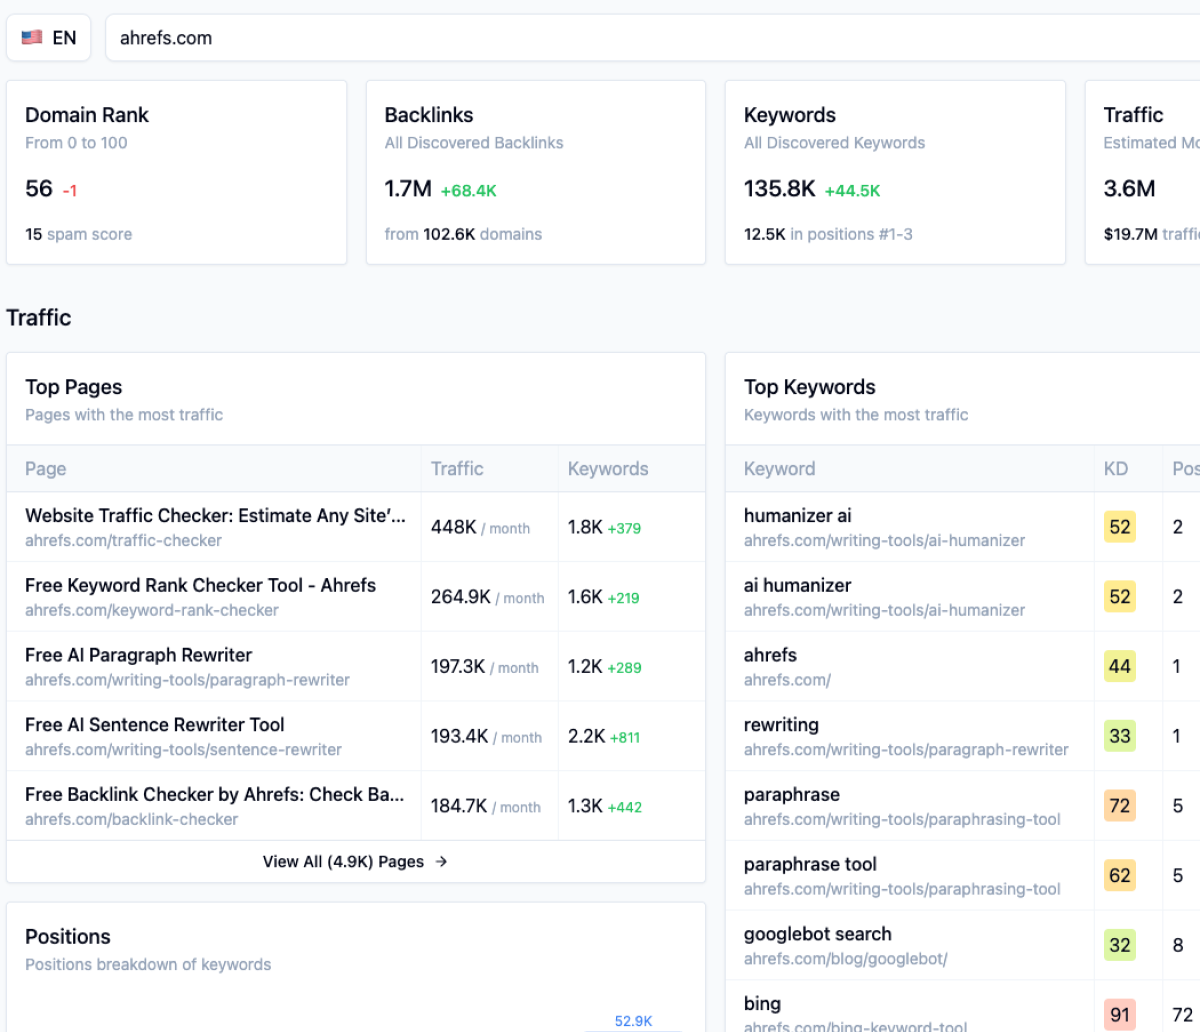The image size is (1200, 1032).
Task: Open the Domain Rank summary card
Action: point(176,173)
